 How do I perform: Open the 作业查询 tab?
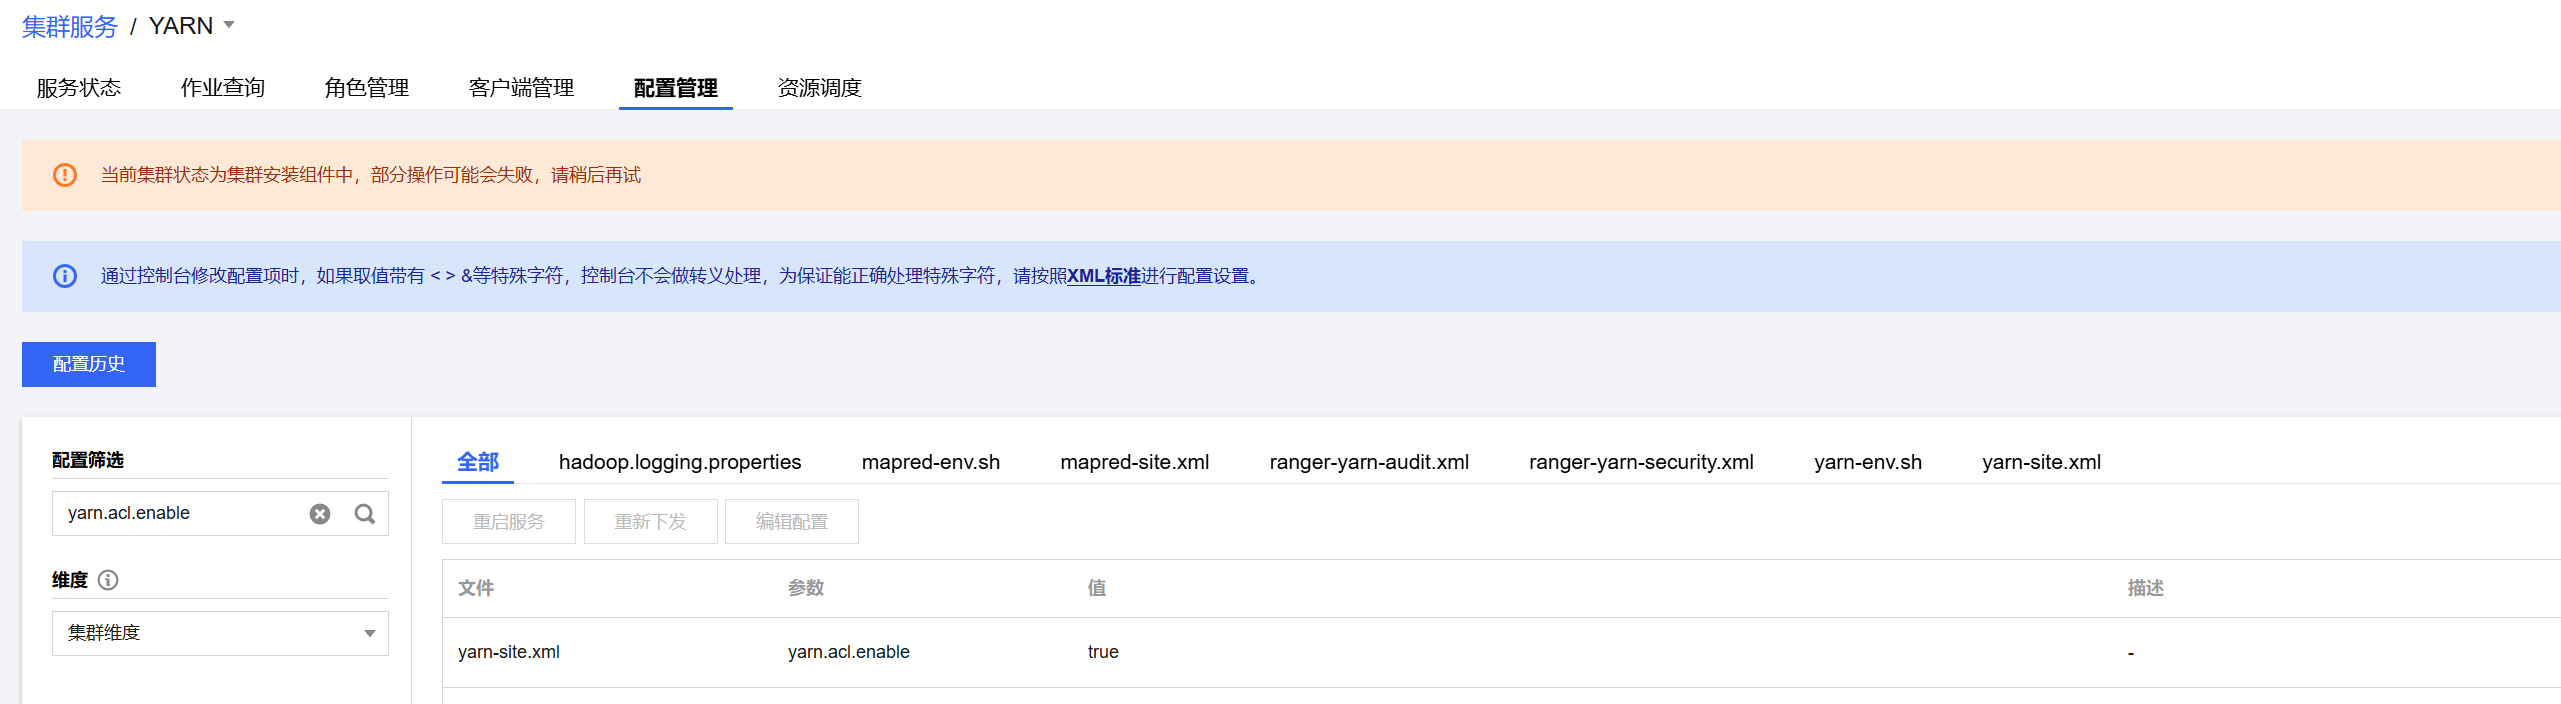223,88
